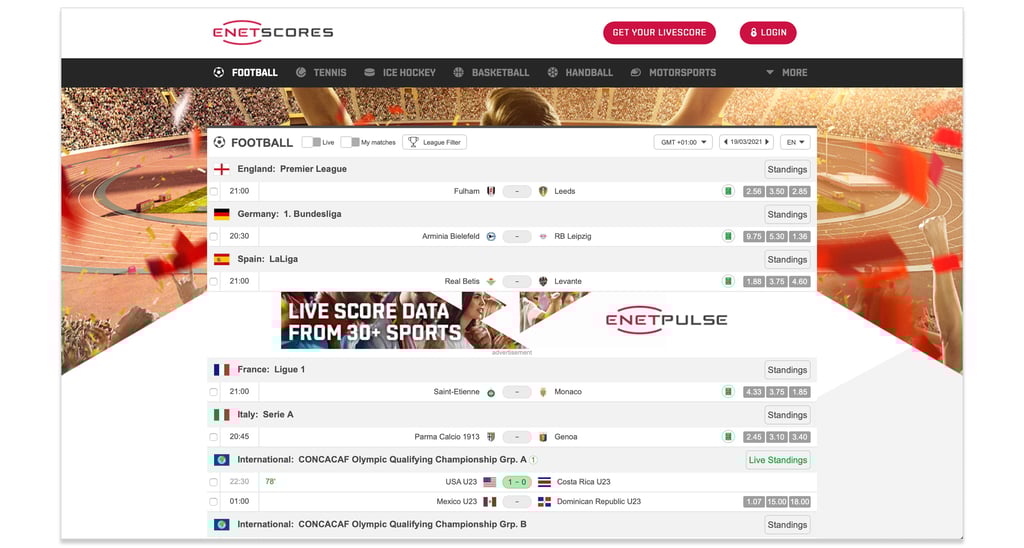The width and height of the screenshot is (1024, 548).
Task: Click green icon in Bielefeld row
Action: tap(728, 236)
